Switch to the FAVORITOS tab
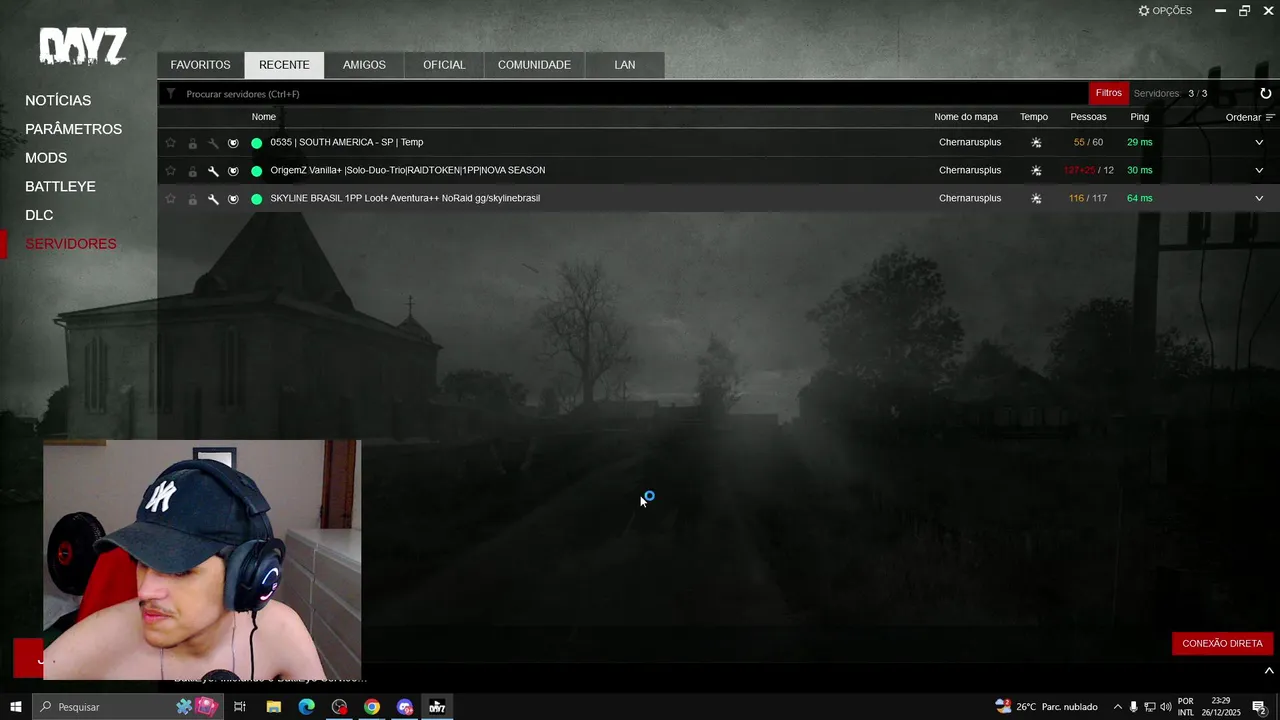1280x720 pixels. (x=200, y=65)
